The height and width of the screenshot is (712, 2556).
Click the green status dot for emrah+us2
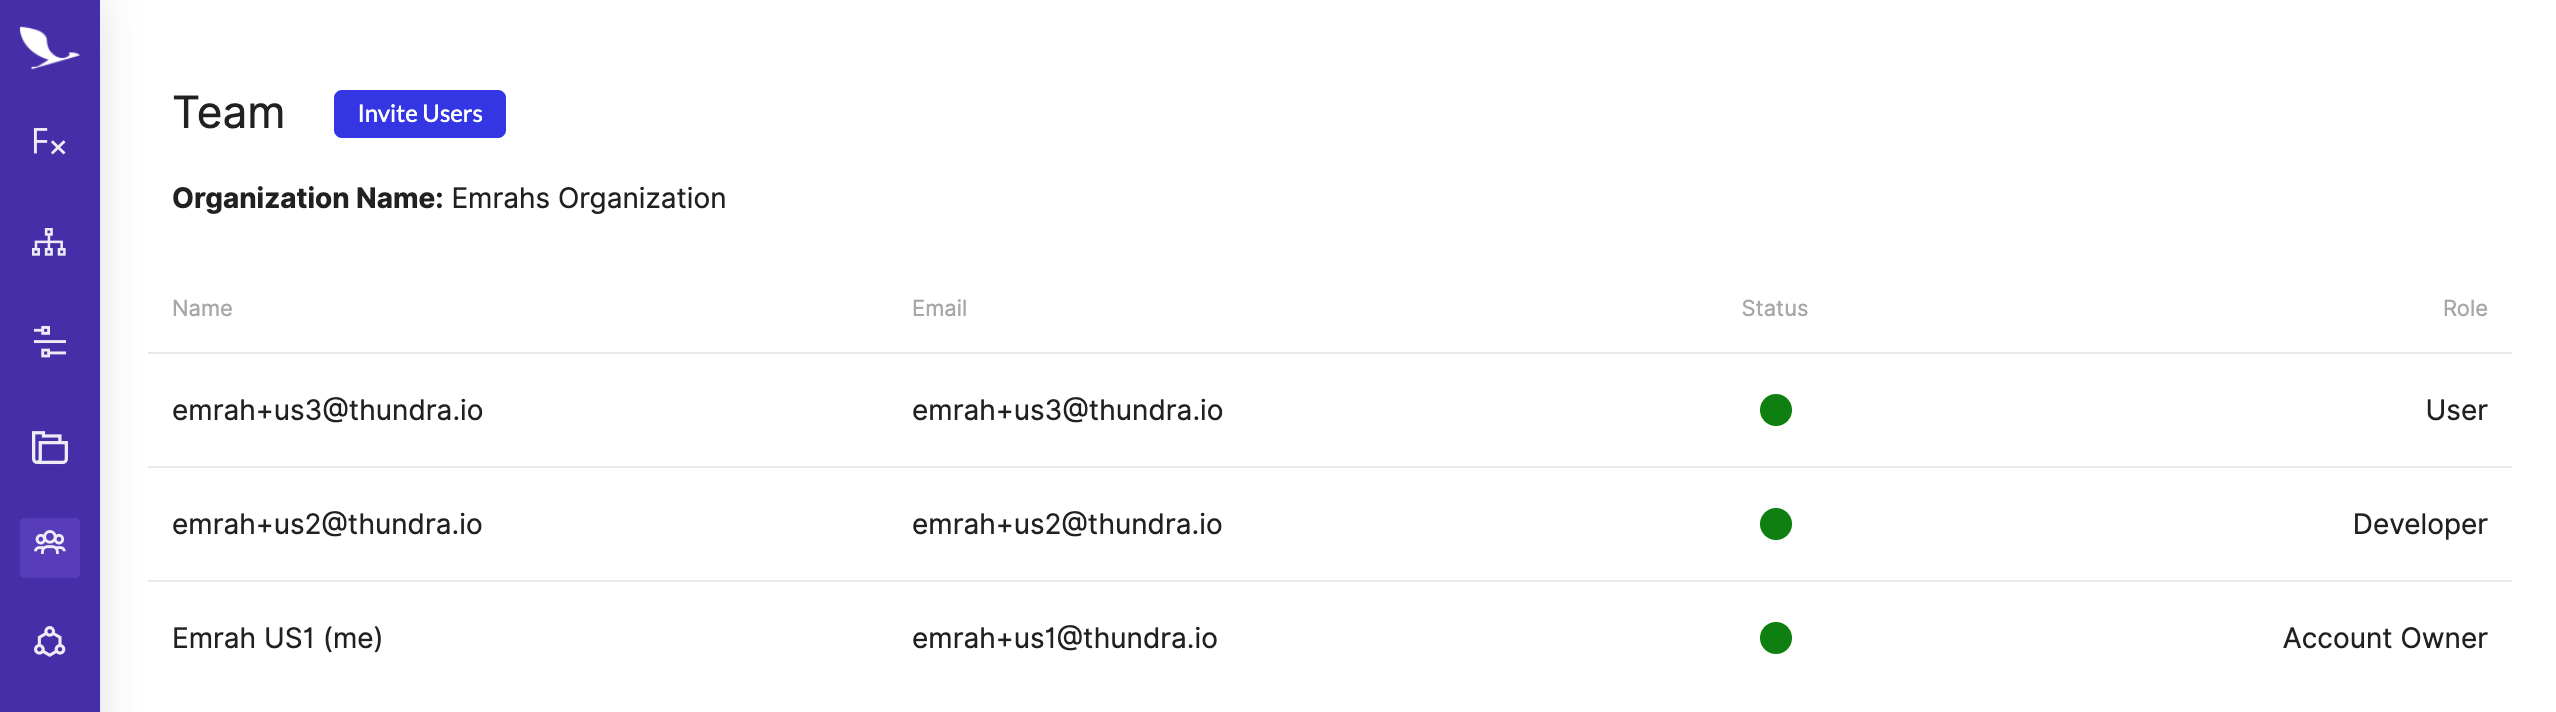click(1775, 524)
